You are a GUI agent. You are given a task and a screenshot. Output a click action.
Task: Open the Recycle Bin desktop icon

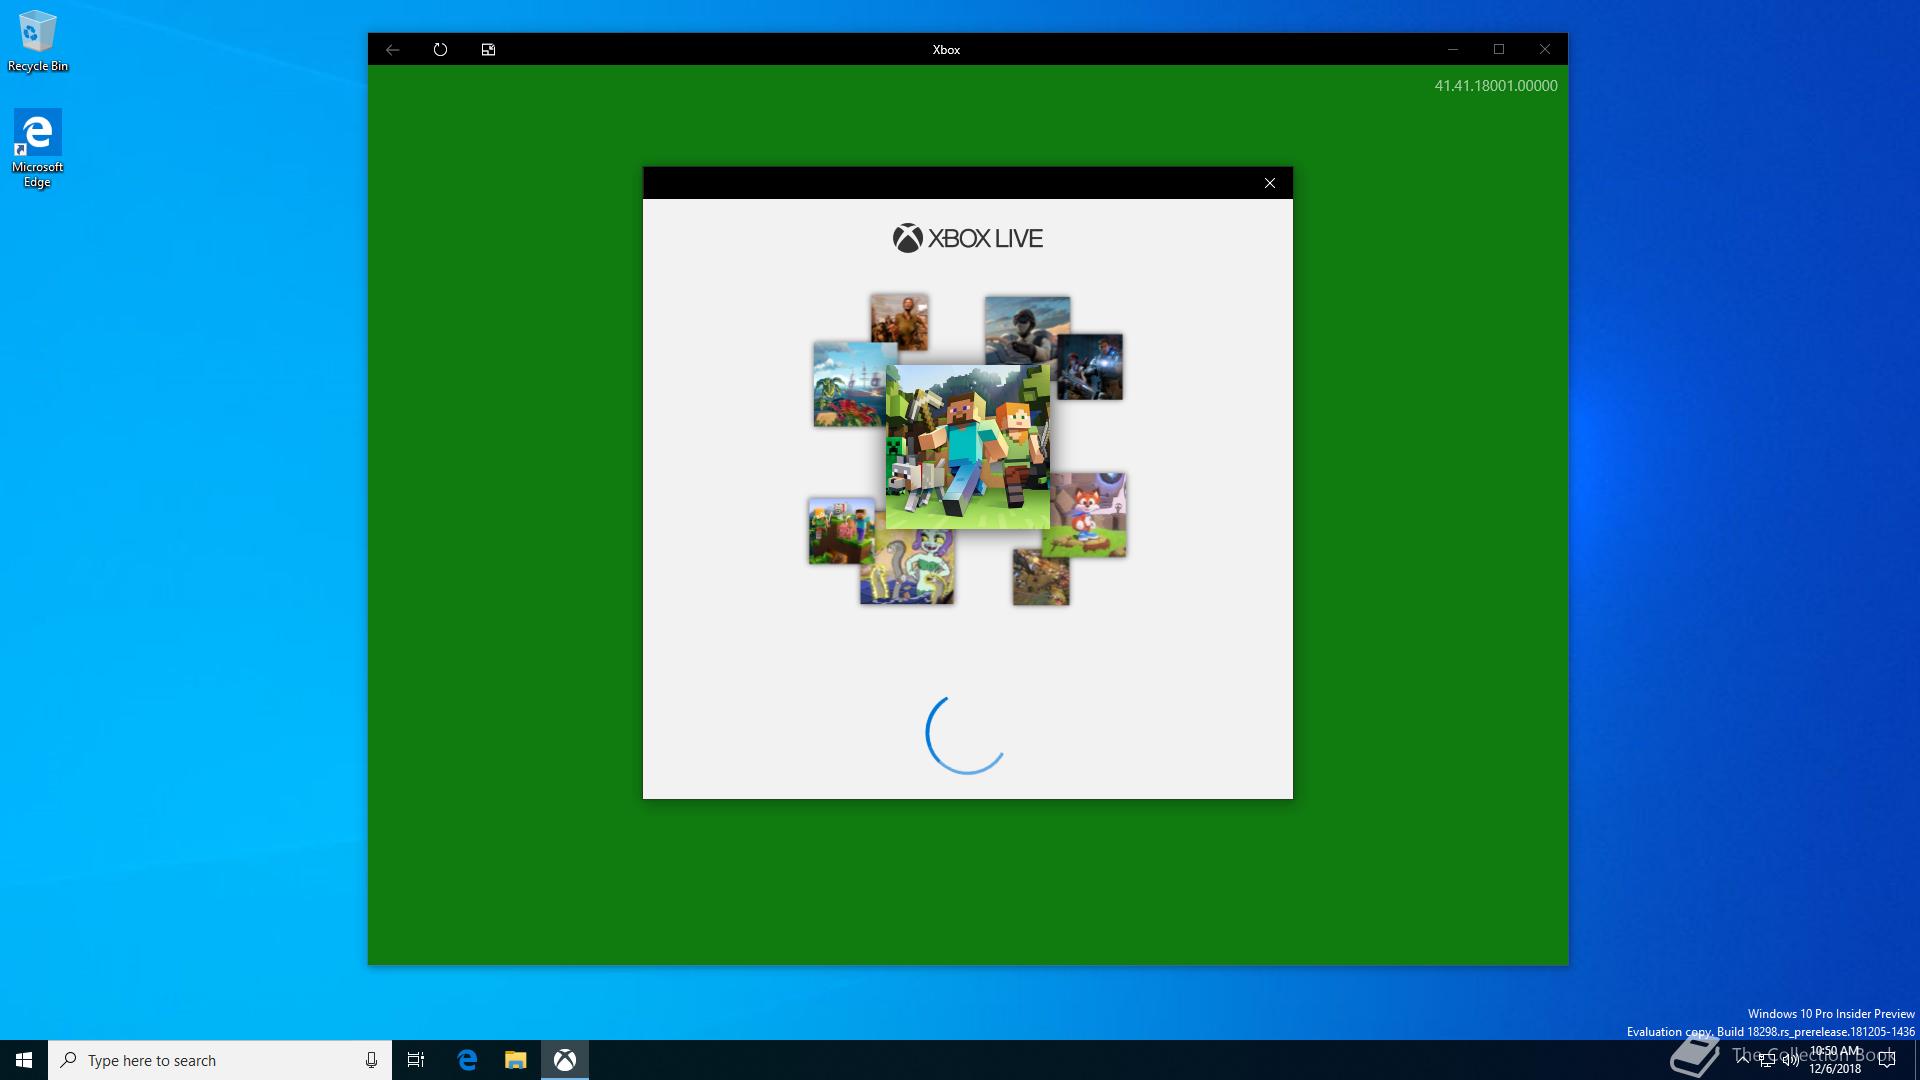(x=38, y=42)
